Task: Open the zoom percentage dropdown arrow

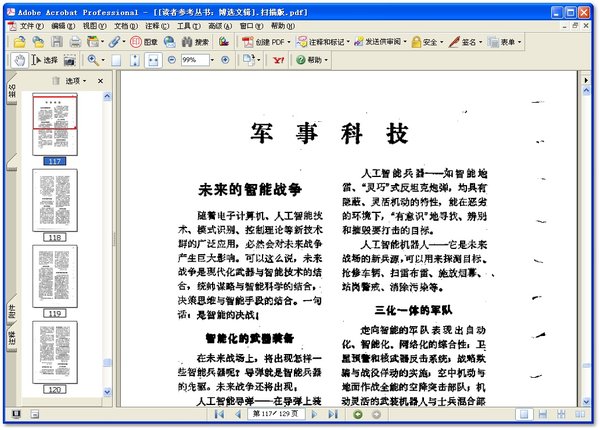Action: pos(212,60)
